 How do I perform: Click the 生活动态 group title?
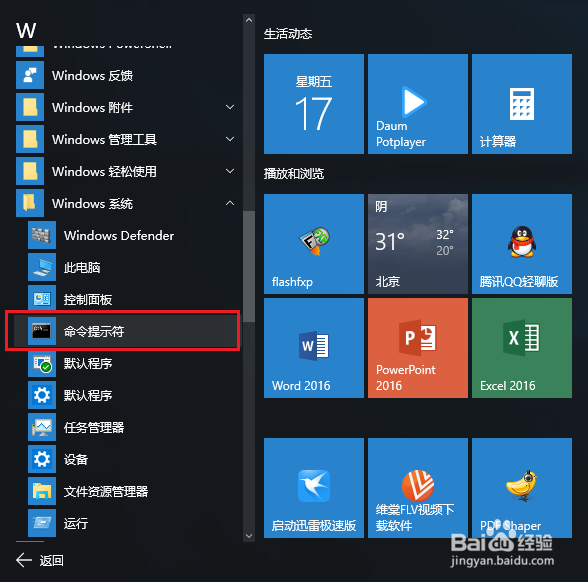pos(288,34)
